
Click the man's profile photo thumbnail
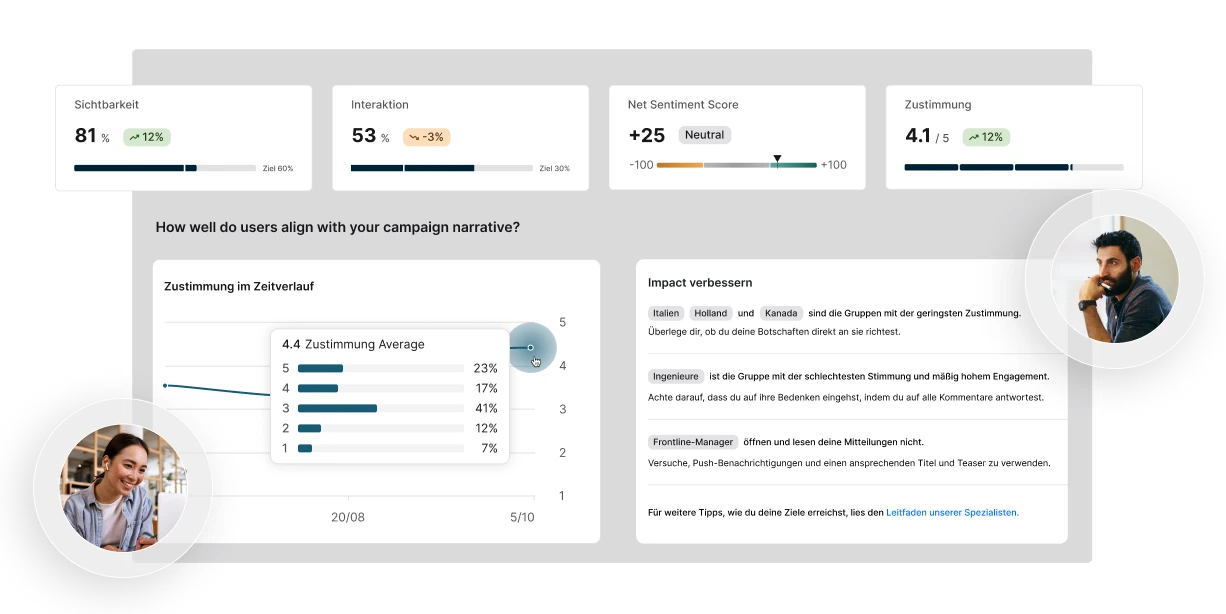click(1113, 278)
